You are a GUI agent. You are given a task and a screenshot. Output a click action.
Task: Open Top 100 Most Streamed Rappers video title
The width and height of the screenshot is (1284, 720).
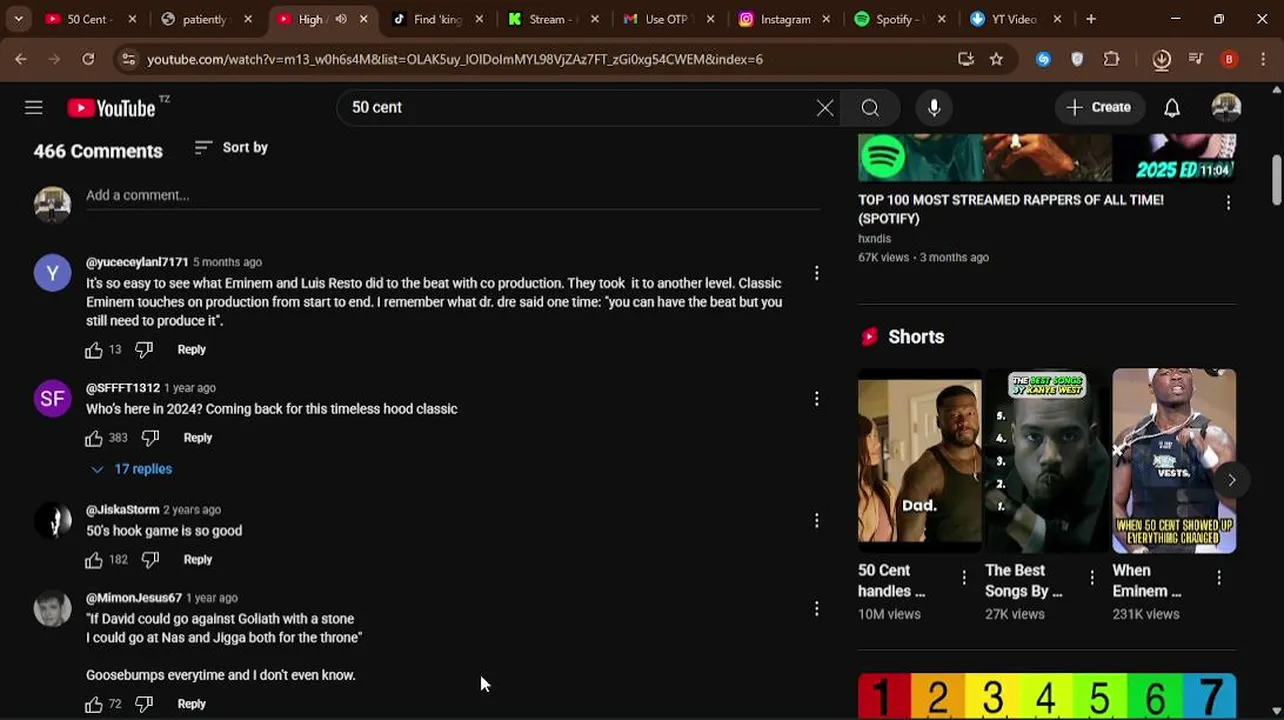click(1011, 209)
